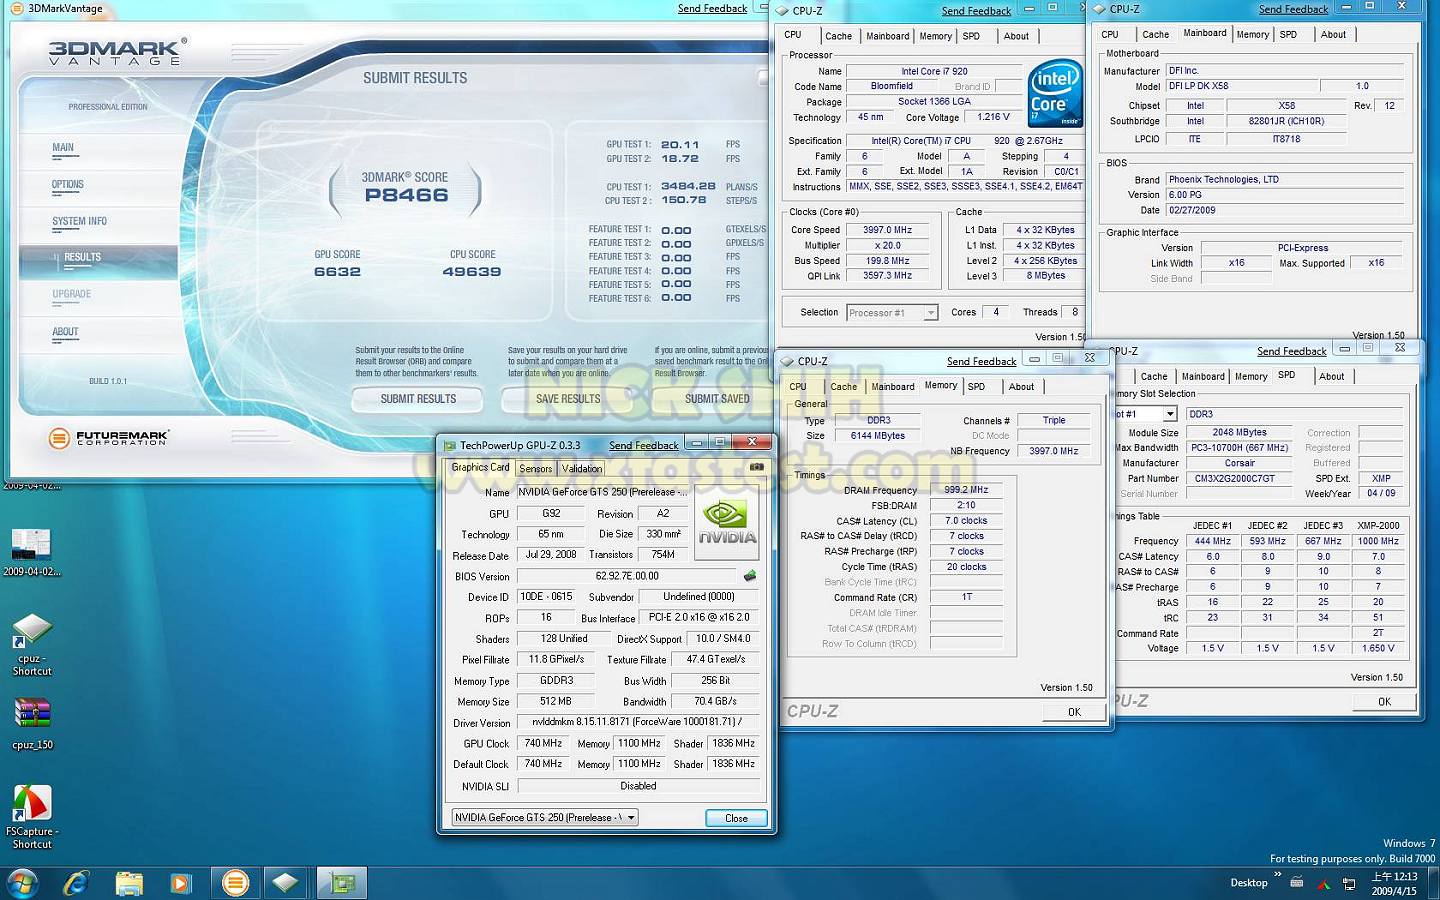Click the DRAM Frequency value 999.2 MHz
The width and height of the screenshot is (1440, 900).
coord(966,490)
